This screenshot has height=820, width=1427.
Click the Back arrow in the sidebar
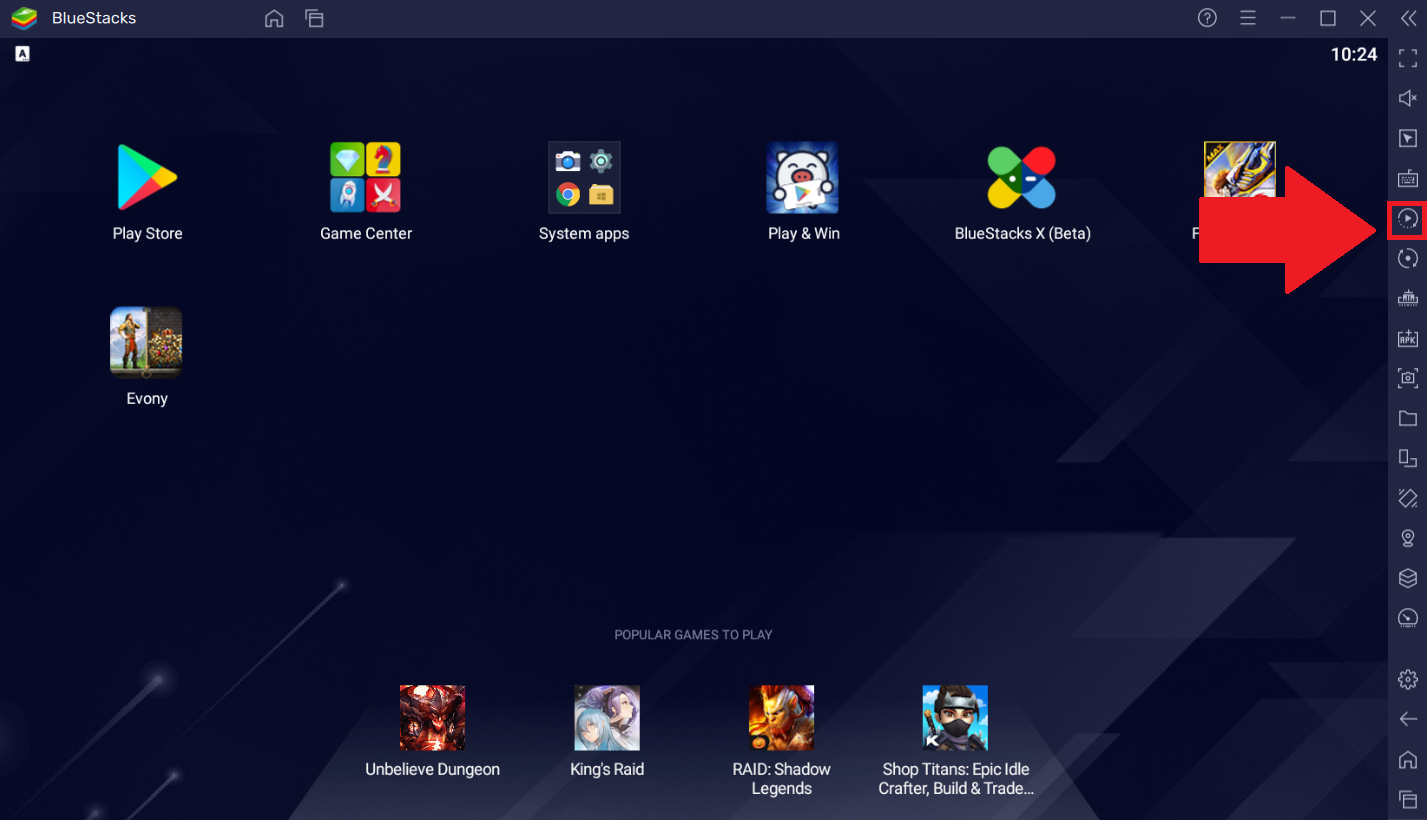point(1407,719)
